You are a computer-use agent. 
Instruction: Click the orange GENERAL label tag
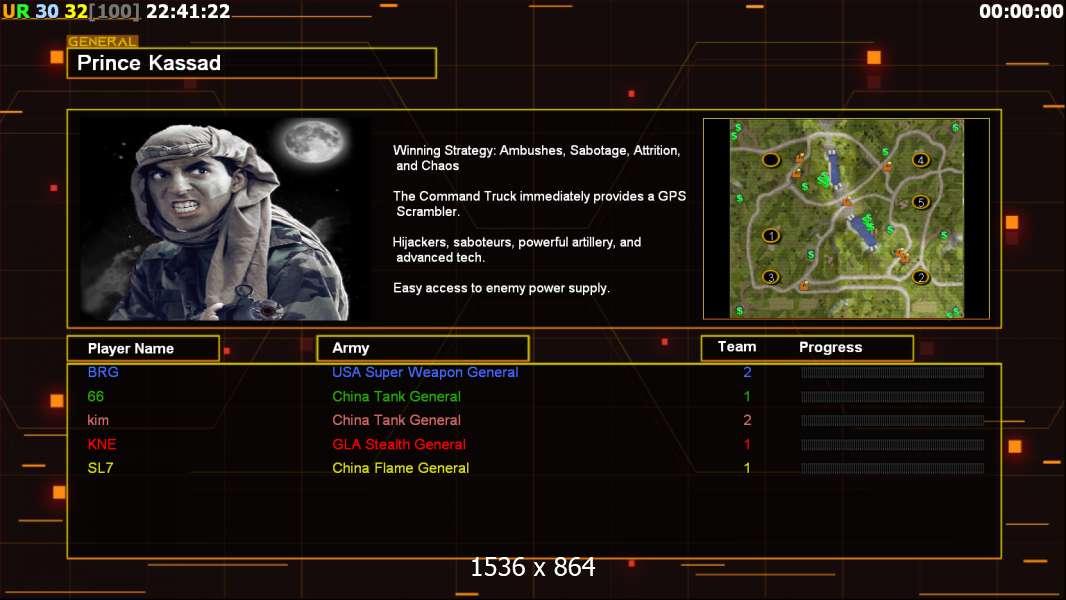[103, 41]
